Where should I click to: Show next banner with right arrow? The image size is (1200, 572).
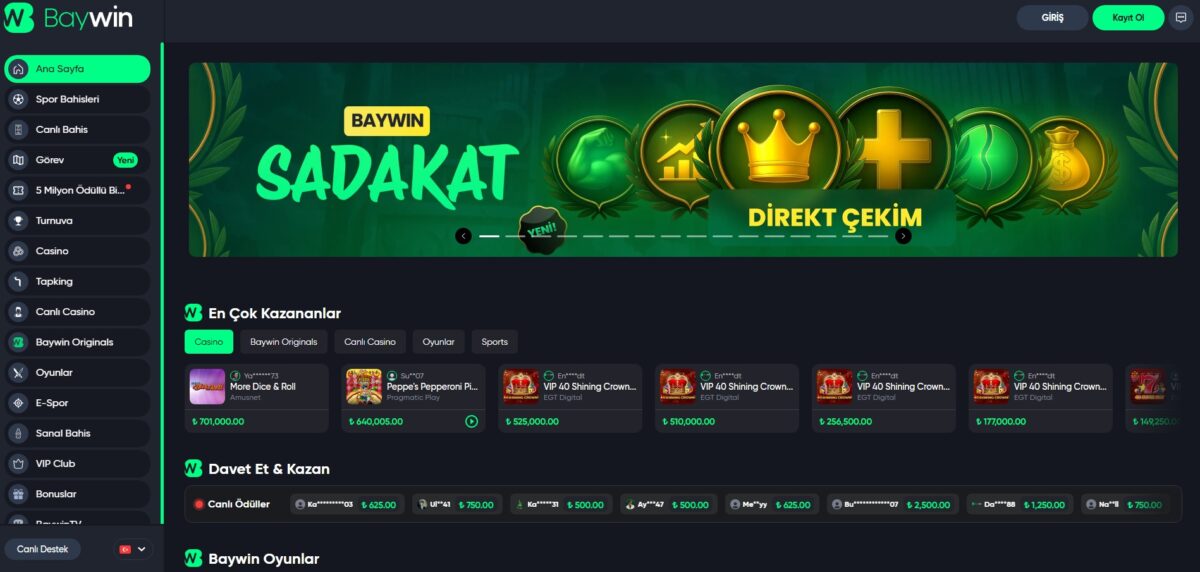(903, 236)
